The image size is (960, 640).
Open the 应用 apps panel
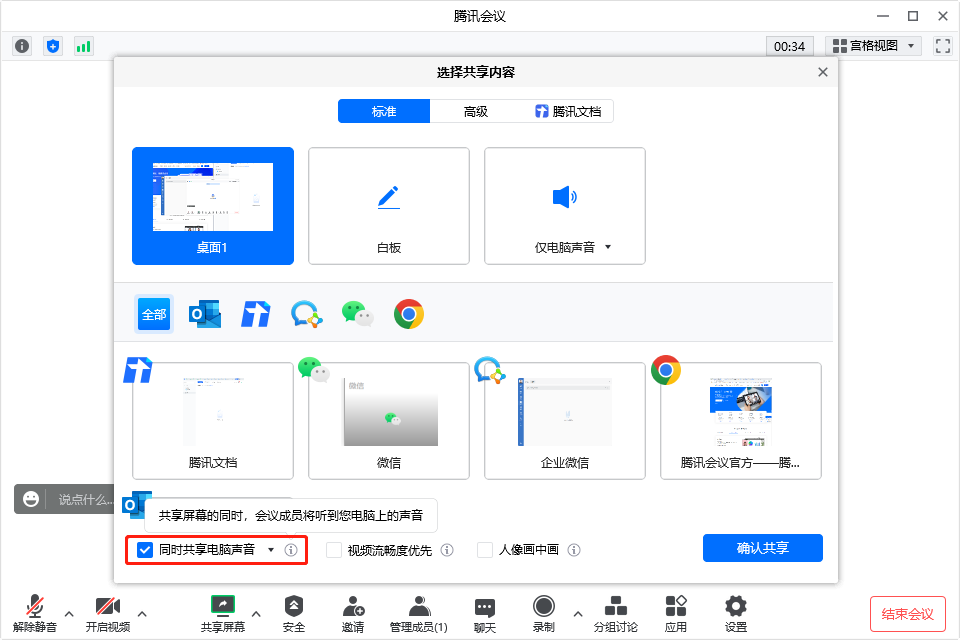coord(676,613)
